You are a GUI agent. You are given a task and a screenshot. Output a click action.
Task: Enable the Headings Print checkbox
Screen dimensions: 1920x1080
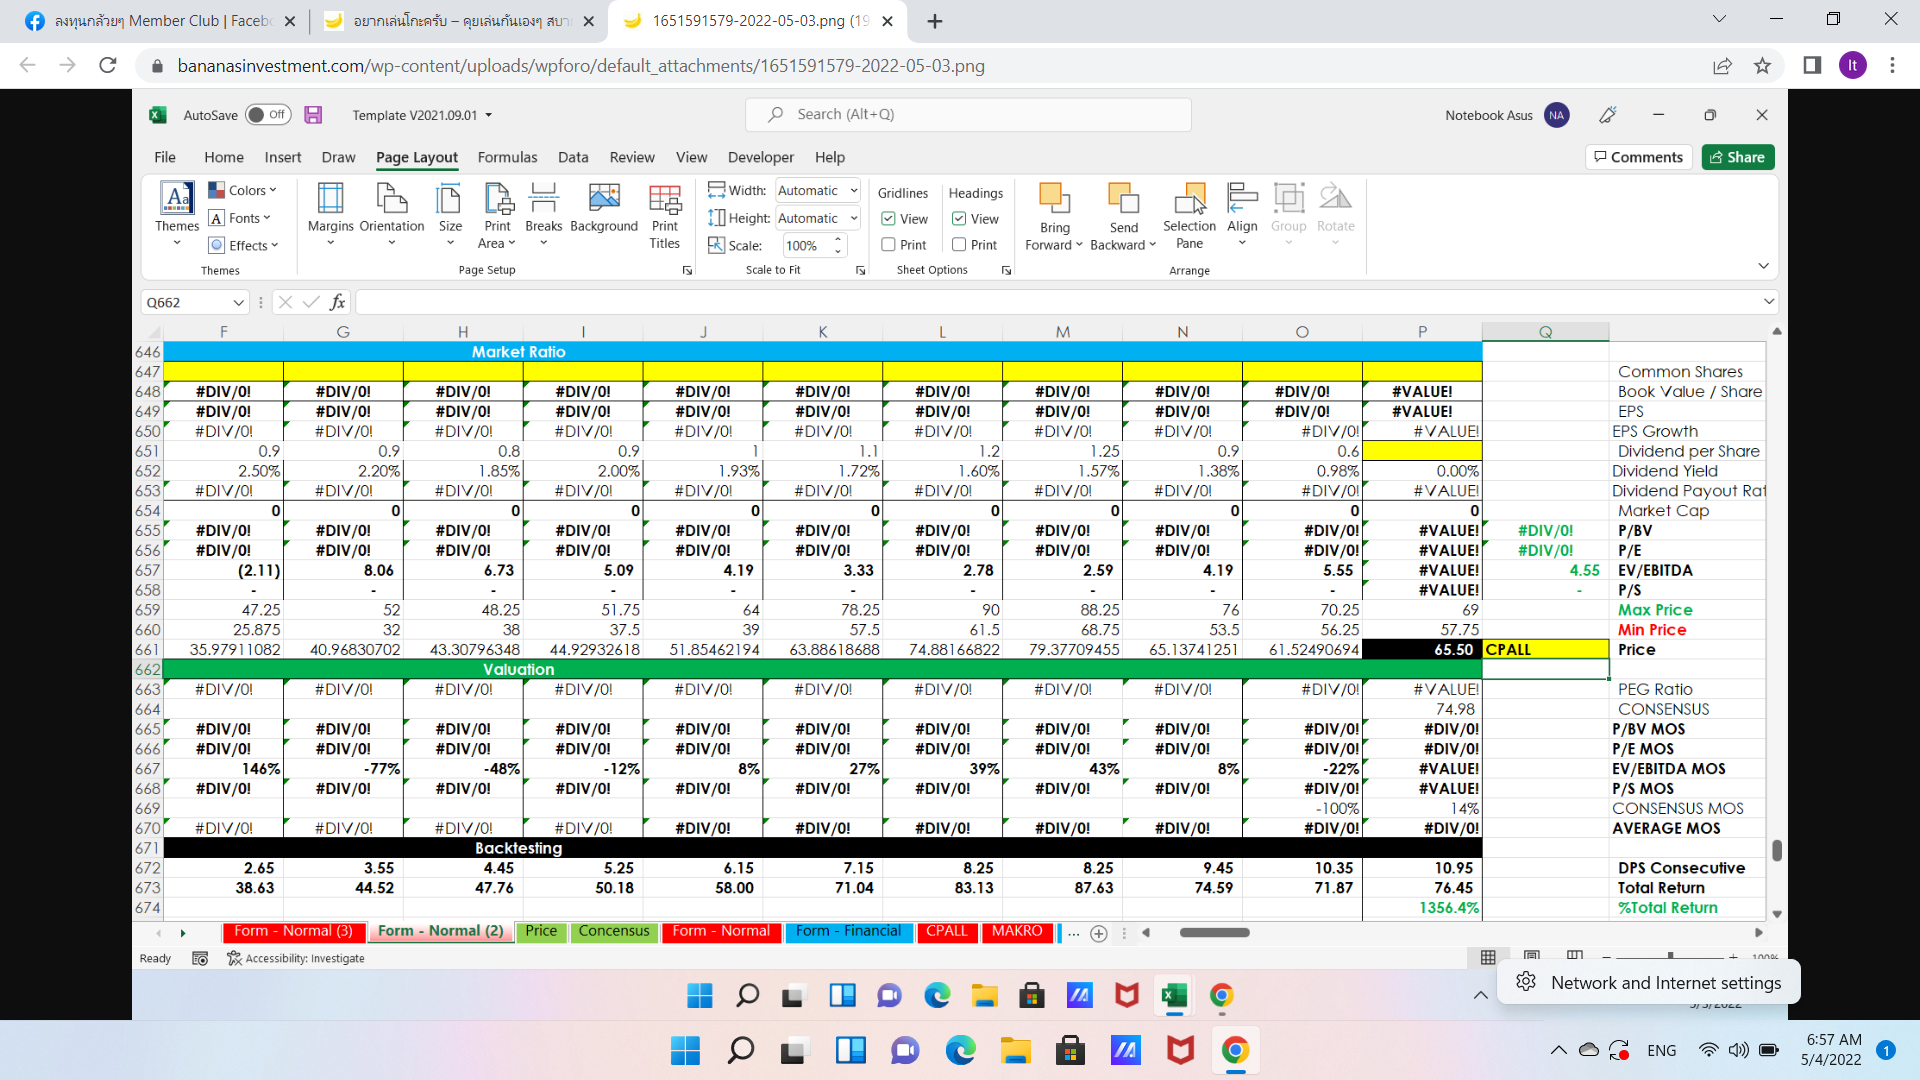959,245
